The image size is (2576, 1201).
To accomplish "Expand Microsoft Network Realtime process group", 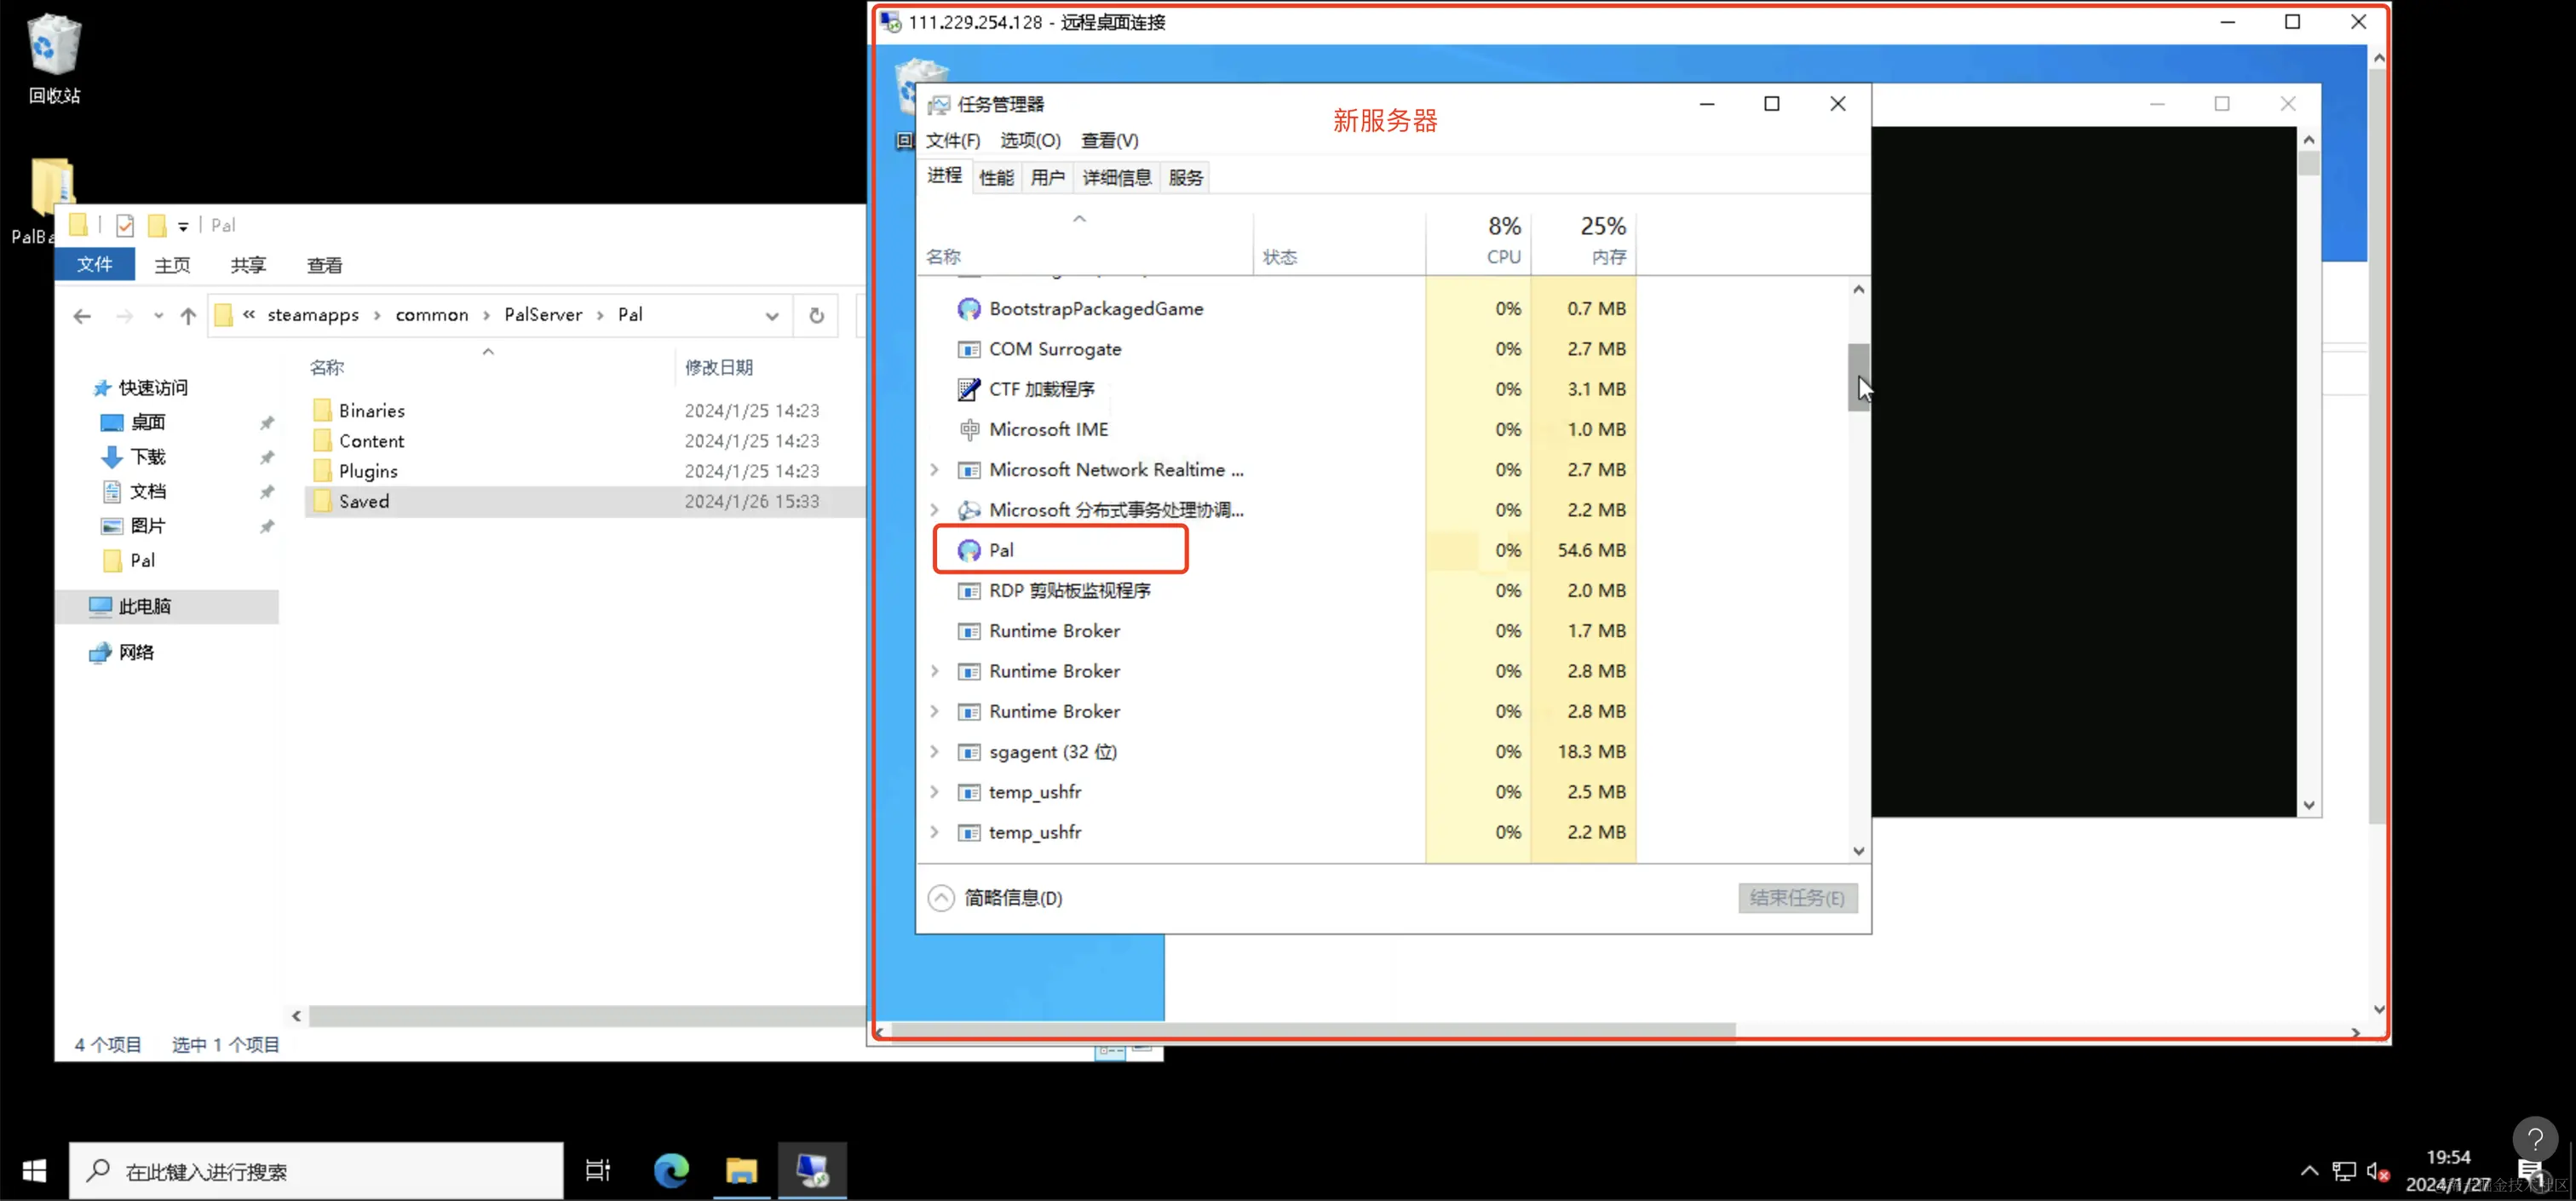I will pyautogui.click(x=935, y=470).
